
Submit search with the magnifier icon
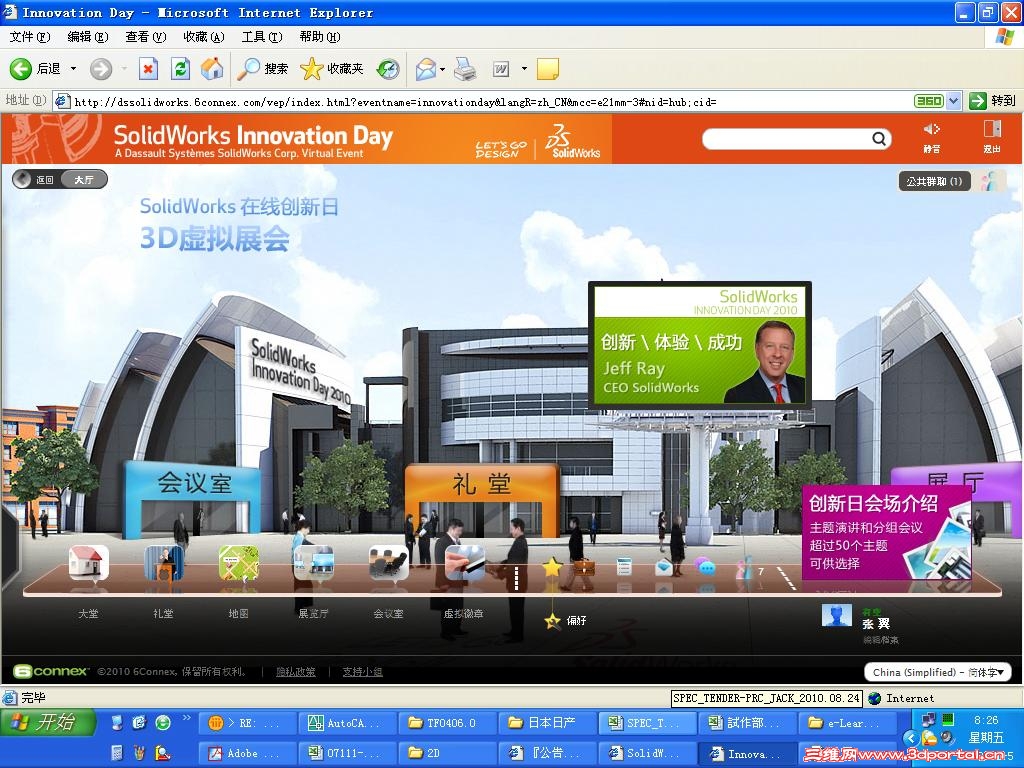[x=879, y=138]
